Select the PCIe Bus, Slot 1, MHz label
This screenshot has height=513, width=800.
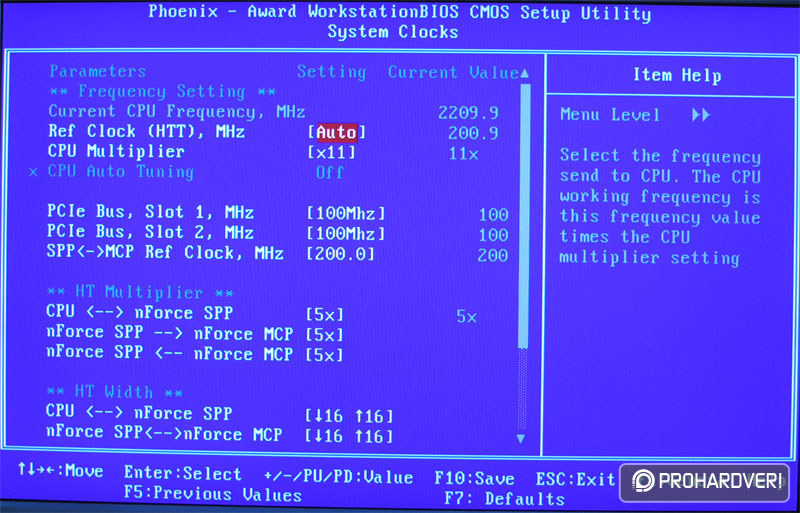(x=151, y=212)
